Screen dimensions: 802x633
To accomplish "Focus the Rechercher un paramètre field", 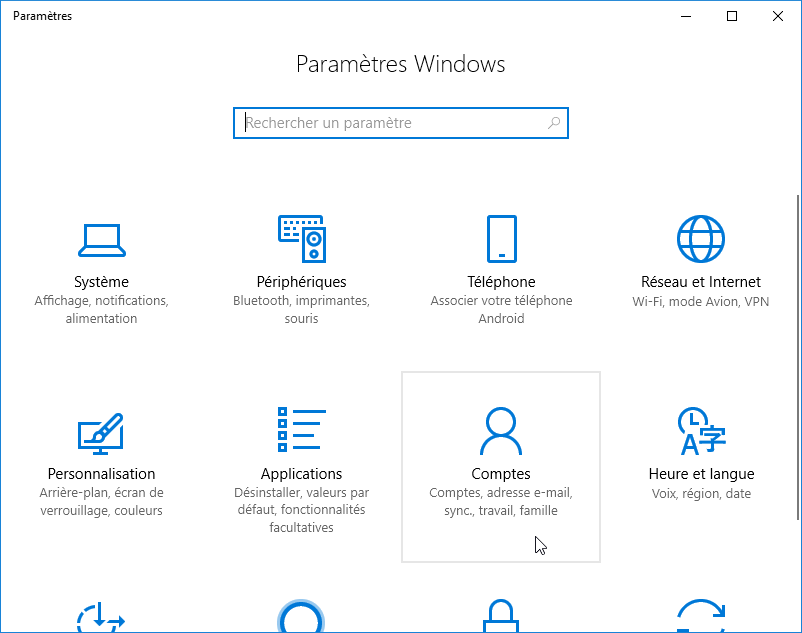I will pyautogui.click(x=401, y=123).
